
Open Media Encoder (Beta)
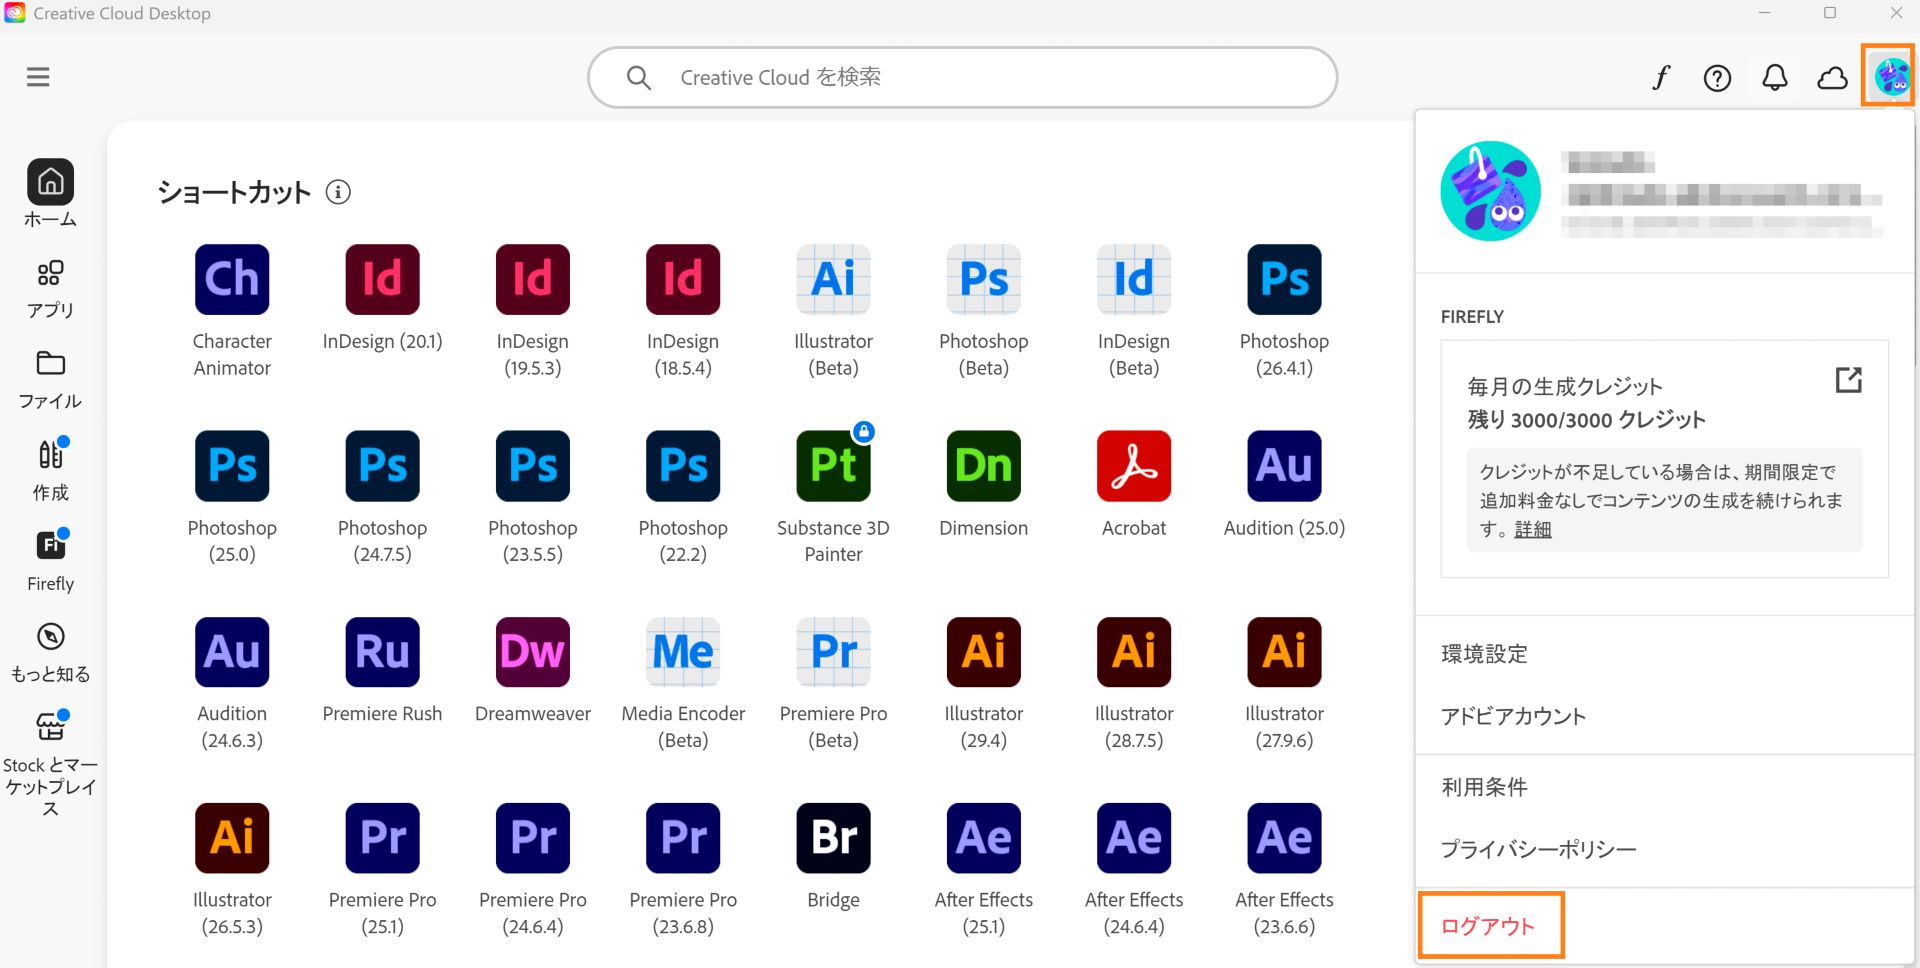click(x=683, y=652)
